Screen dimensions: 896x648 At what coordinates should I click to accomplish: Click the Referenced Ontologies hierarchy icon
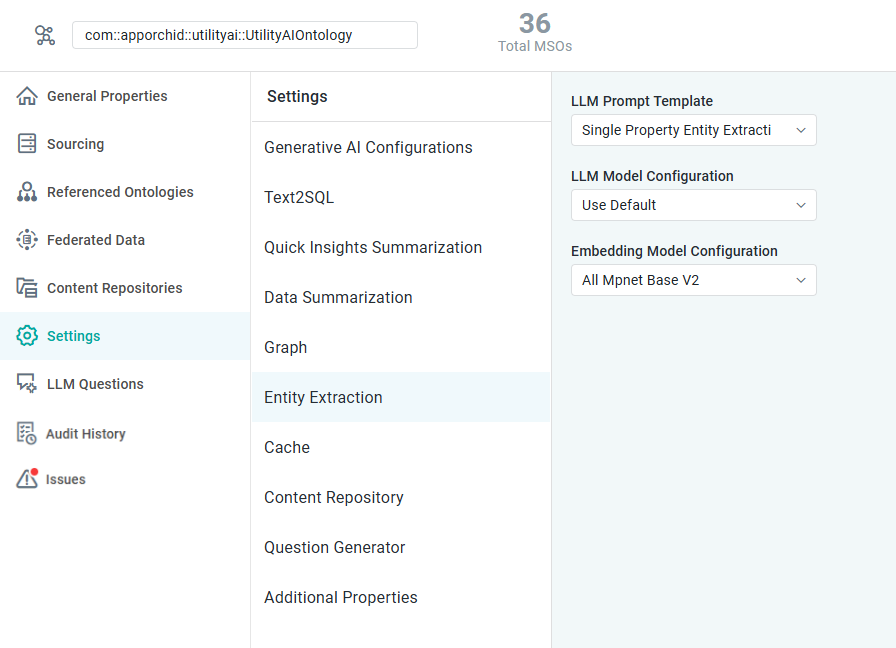coord(27,192)
